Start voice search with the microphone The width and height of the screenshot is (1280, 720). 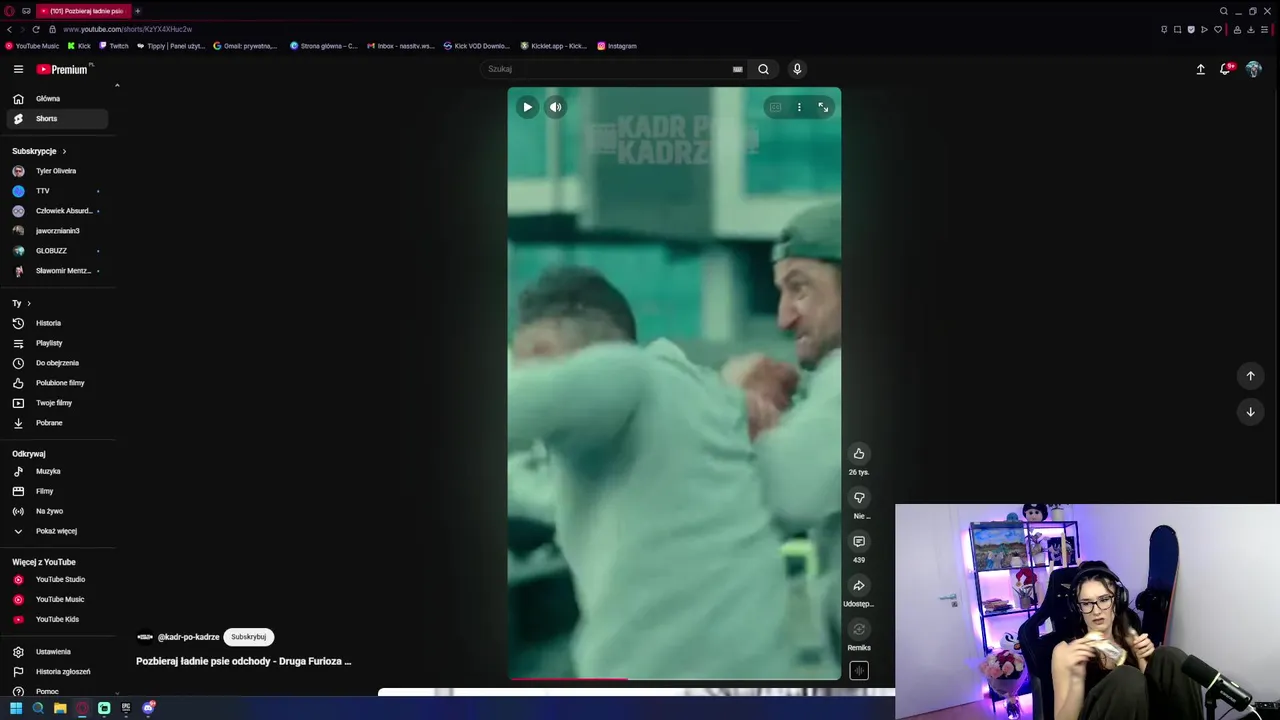[x=797, y=69]
